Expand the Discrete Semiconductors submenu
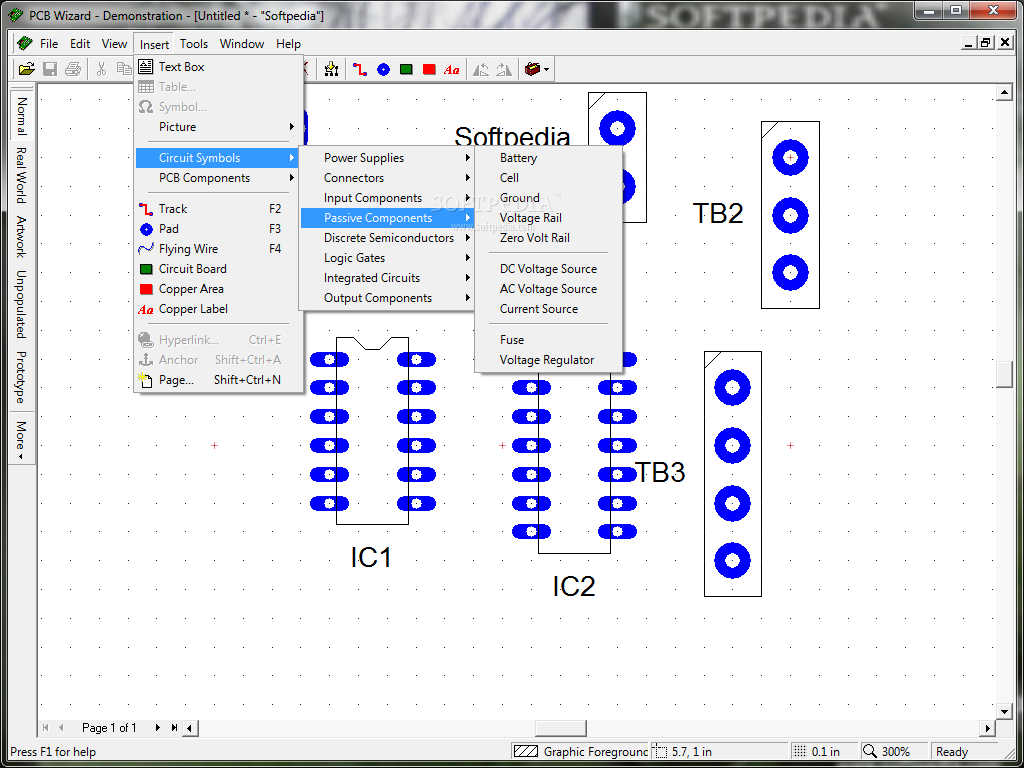The image size is (1024, 768). [387, 238]
